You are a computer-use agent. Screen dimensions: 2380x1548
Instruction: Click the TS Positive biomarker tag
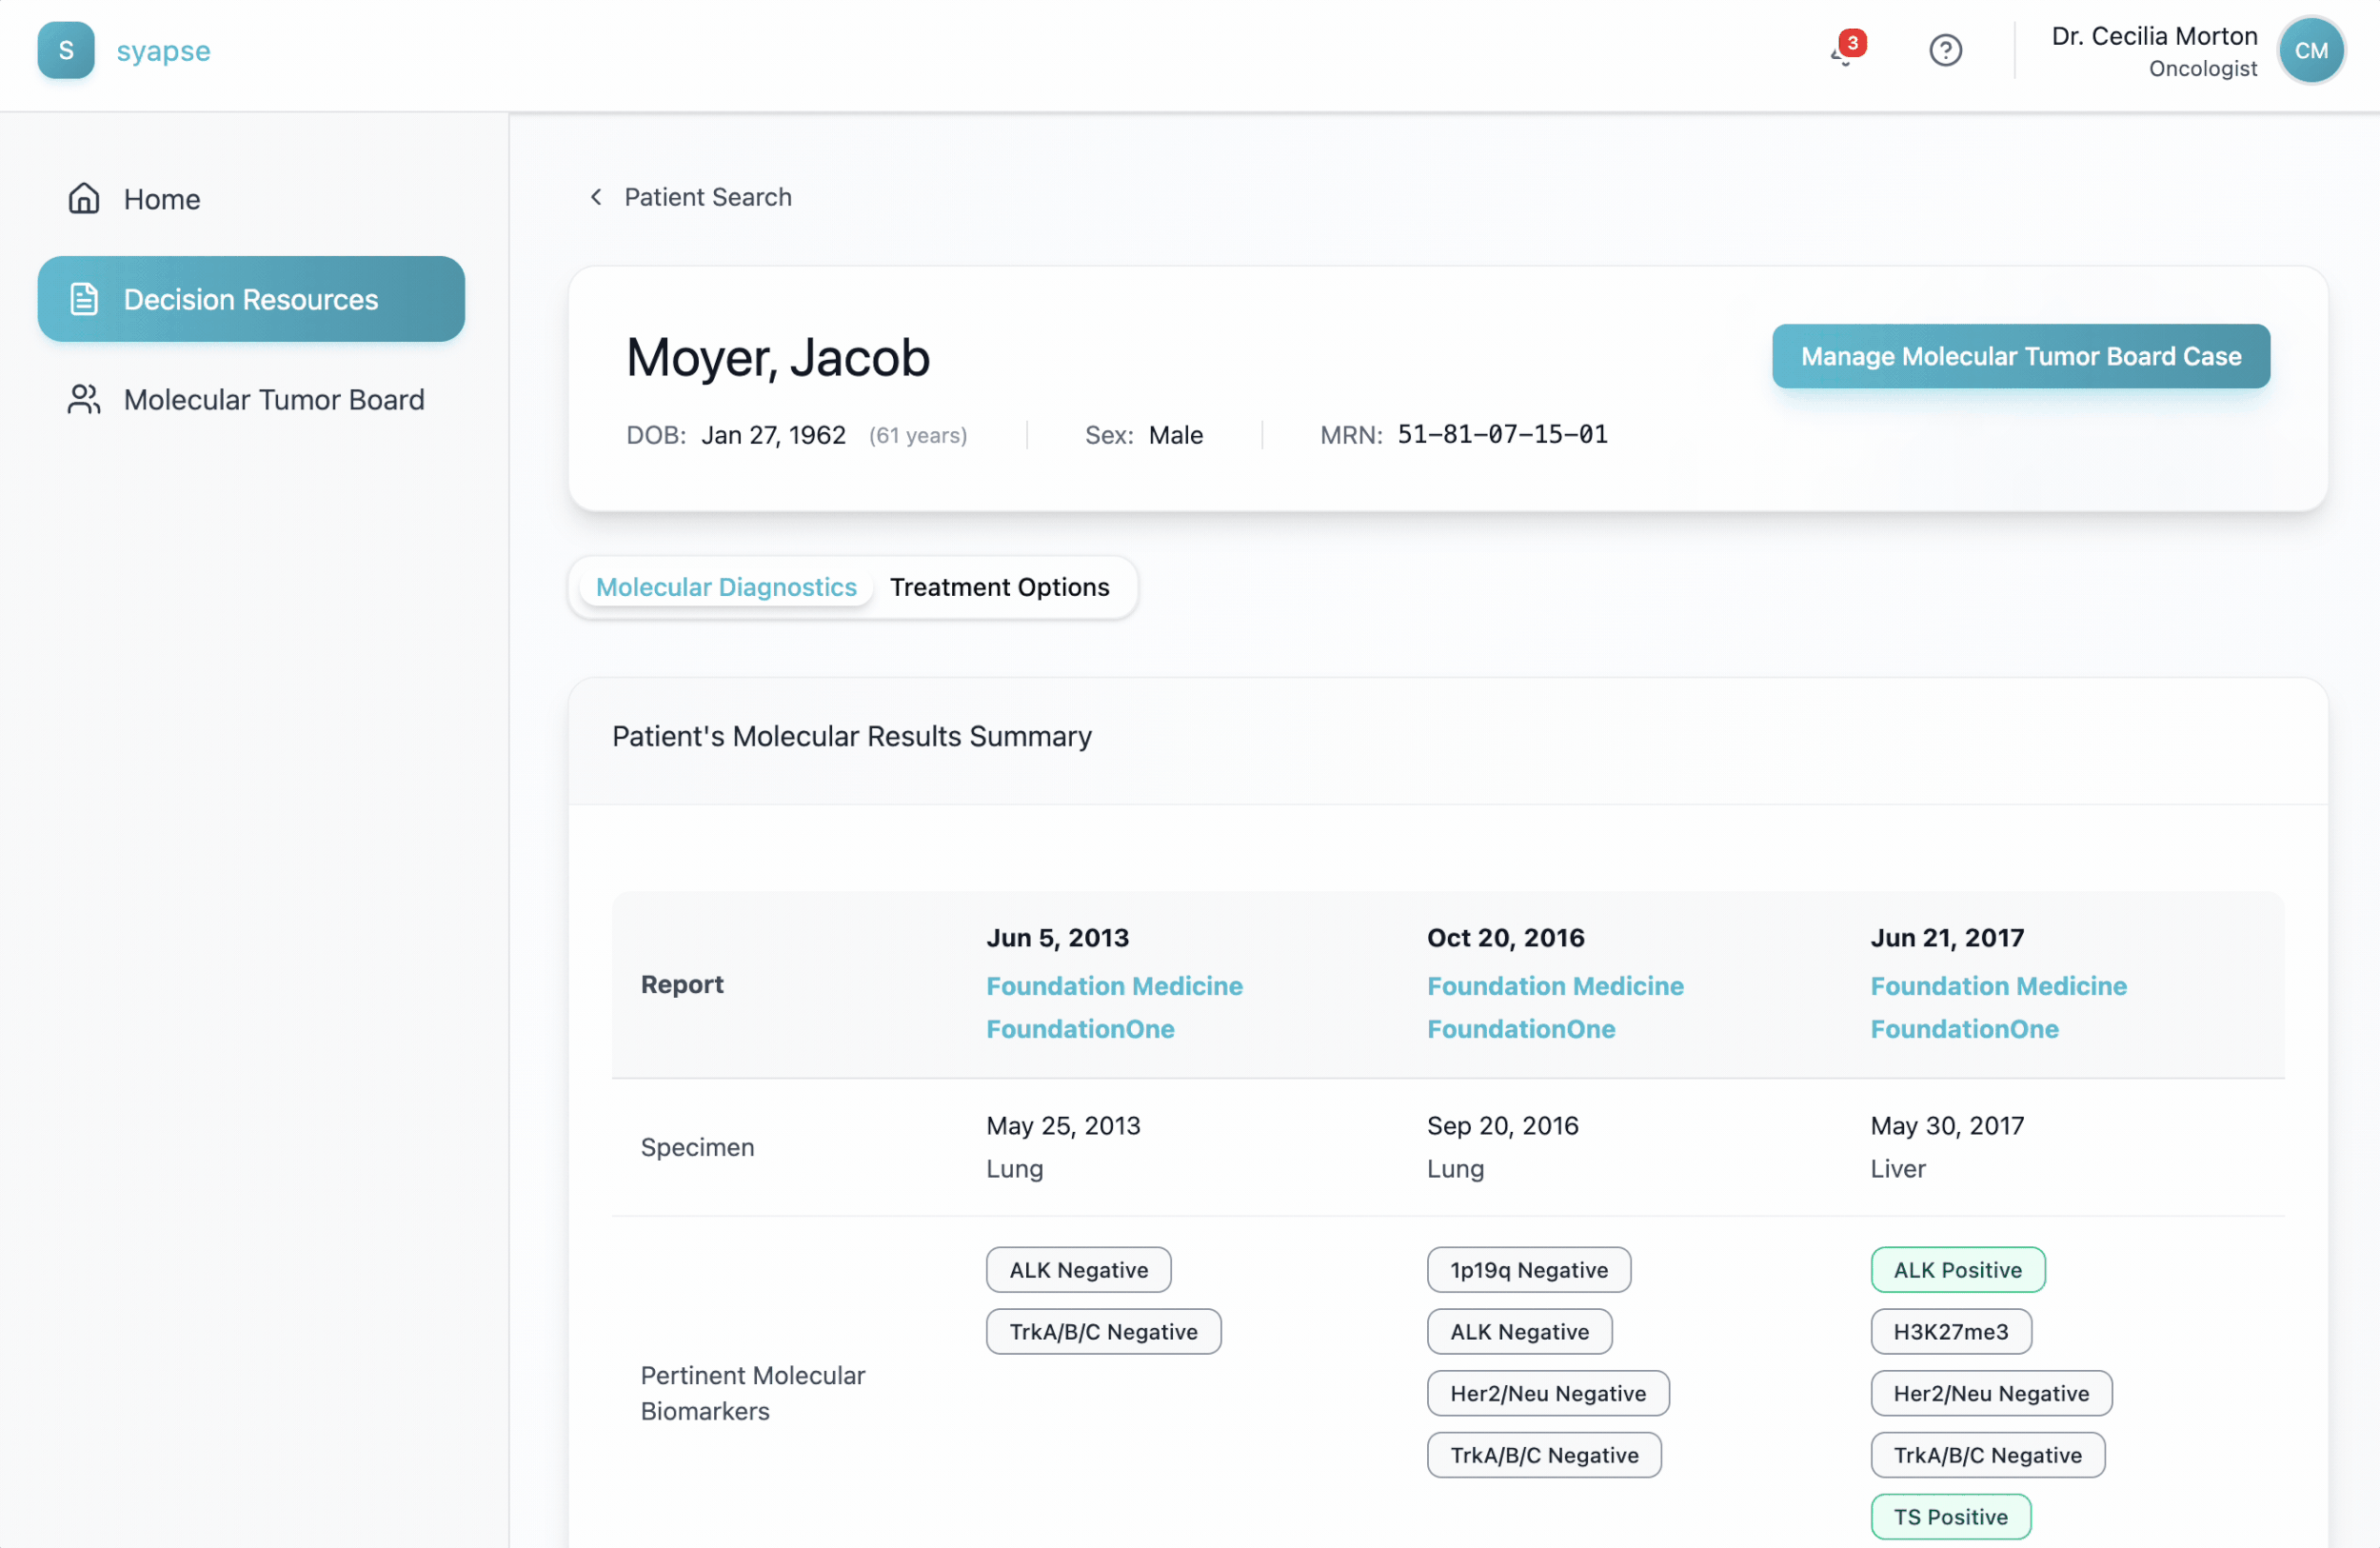1950,1517
